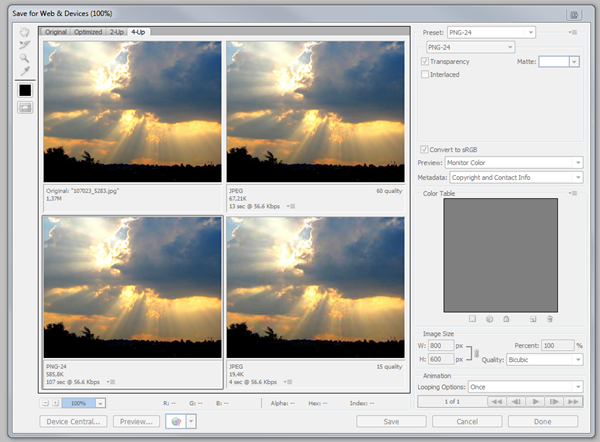
Task: Enable the Interlaced checkbox
Action: coord(426,74)
